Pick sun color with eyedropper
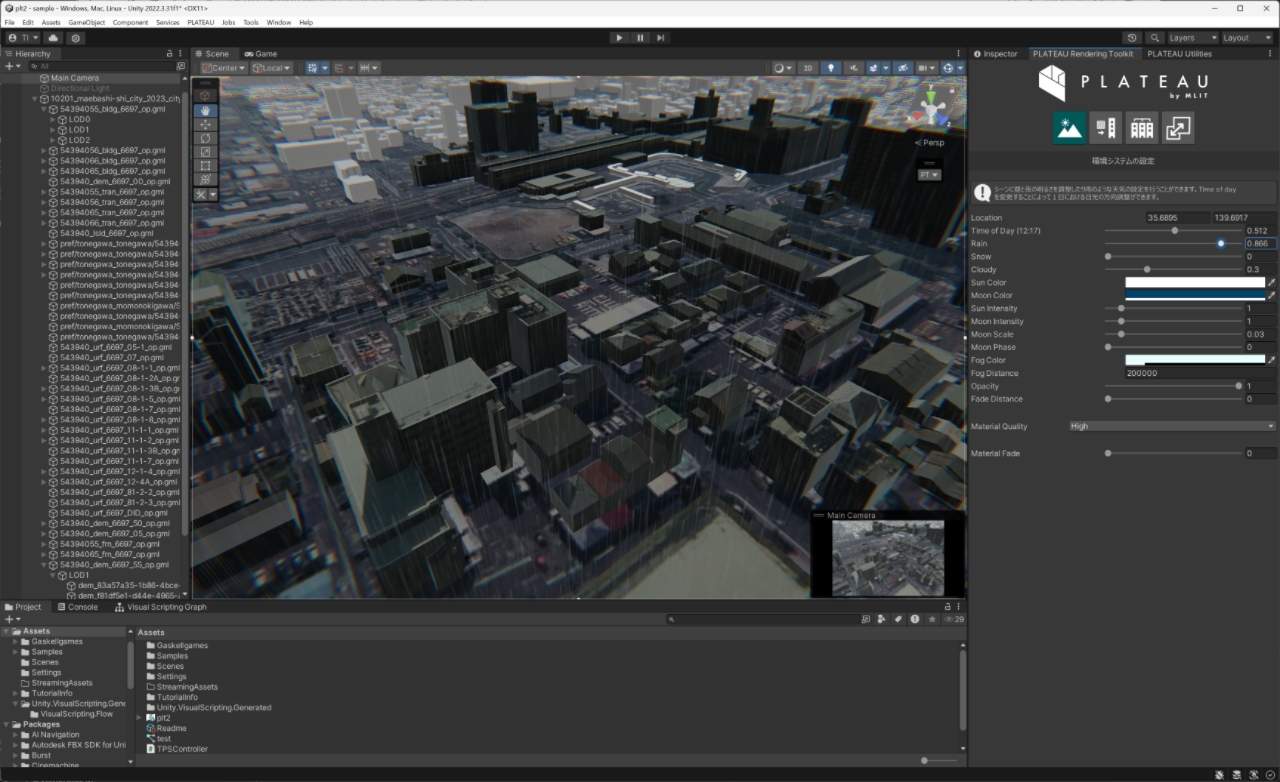 click(x=1272, y=283)
